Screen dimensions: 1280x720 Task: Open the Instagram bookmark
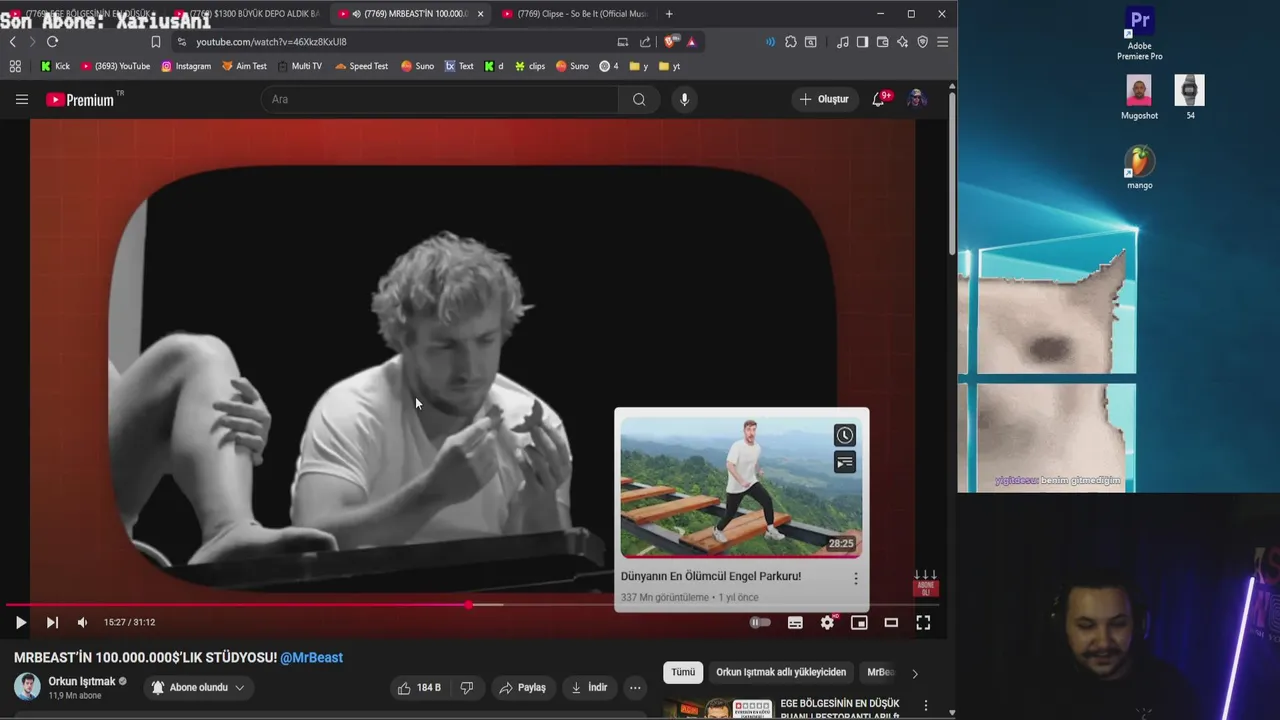pos(186,66)
